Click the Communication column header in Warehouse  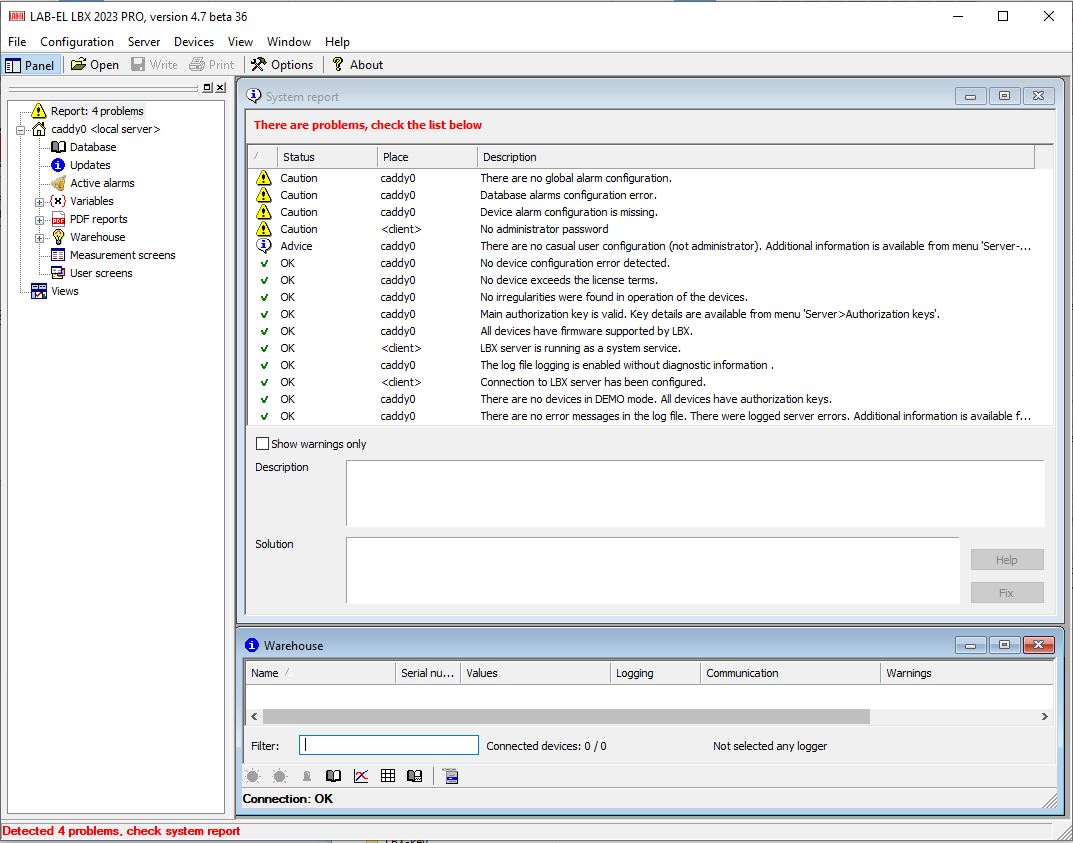790,673
